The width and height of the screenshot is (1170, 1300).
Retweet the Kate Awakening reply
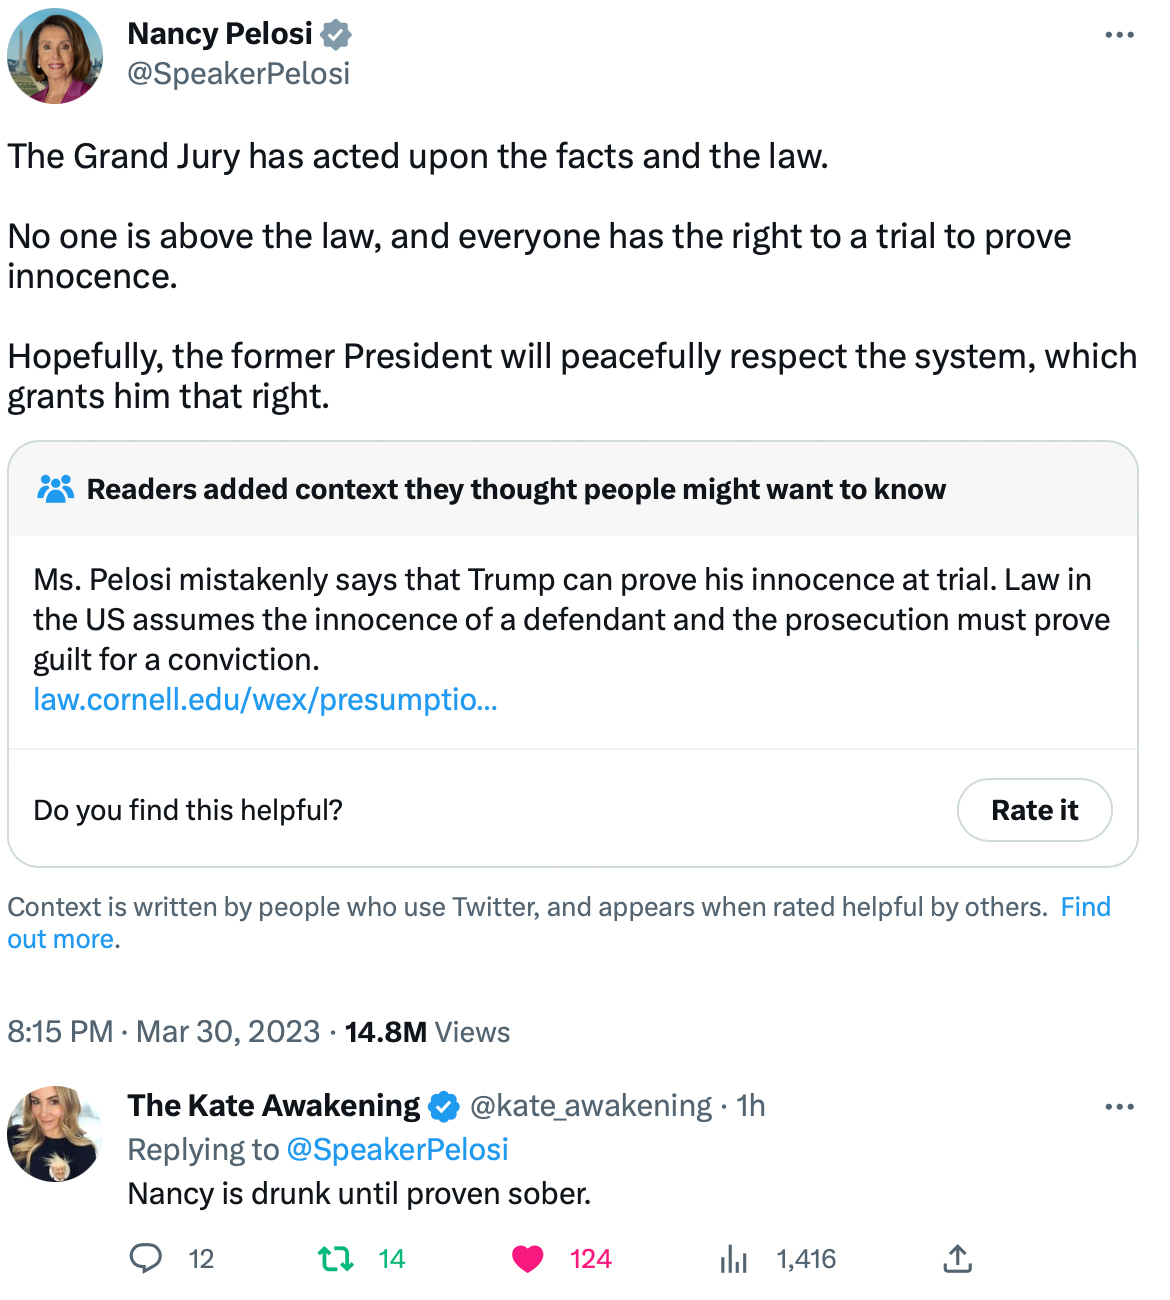coord(336,1258)
